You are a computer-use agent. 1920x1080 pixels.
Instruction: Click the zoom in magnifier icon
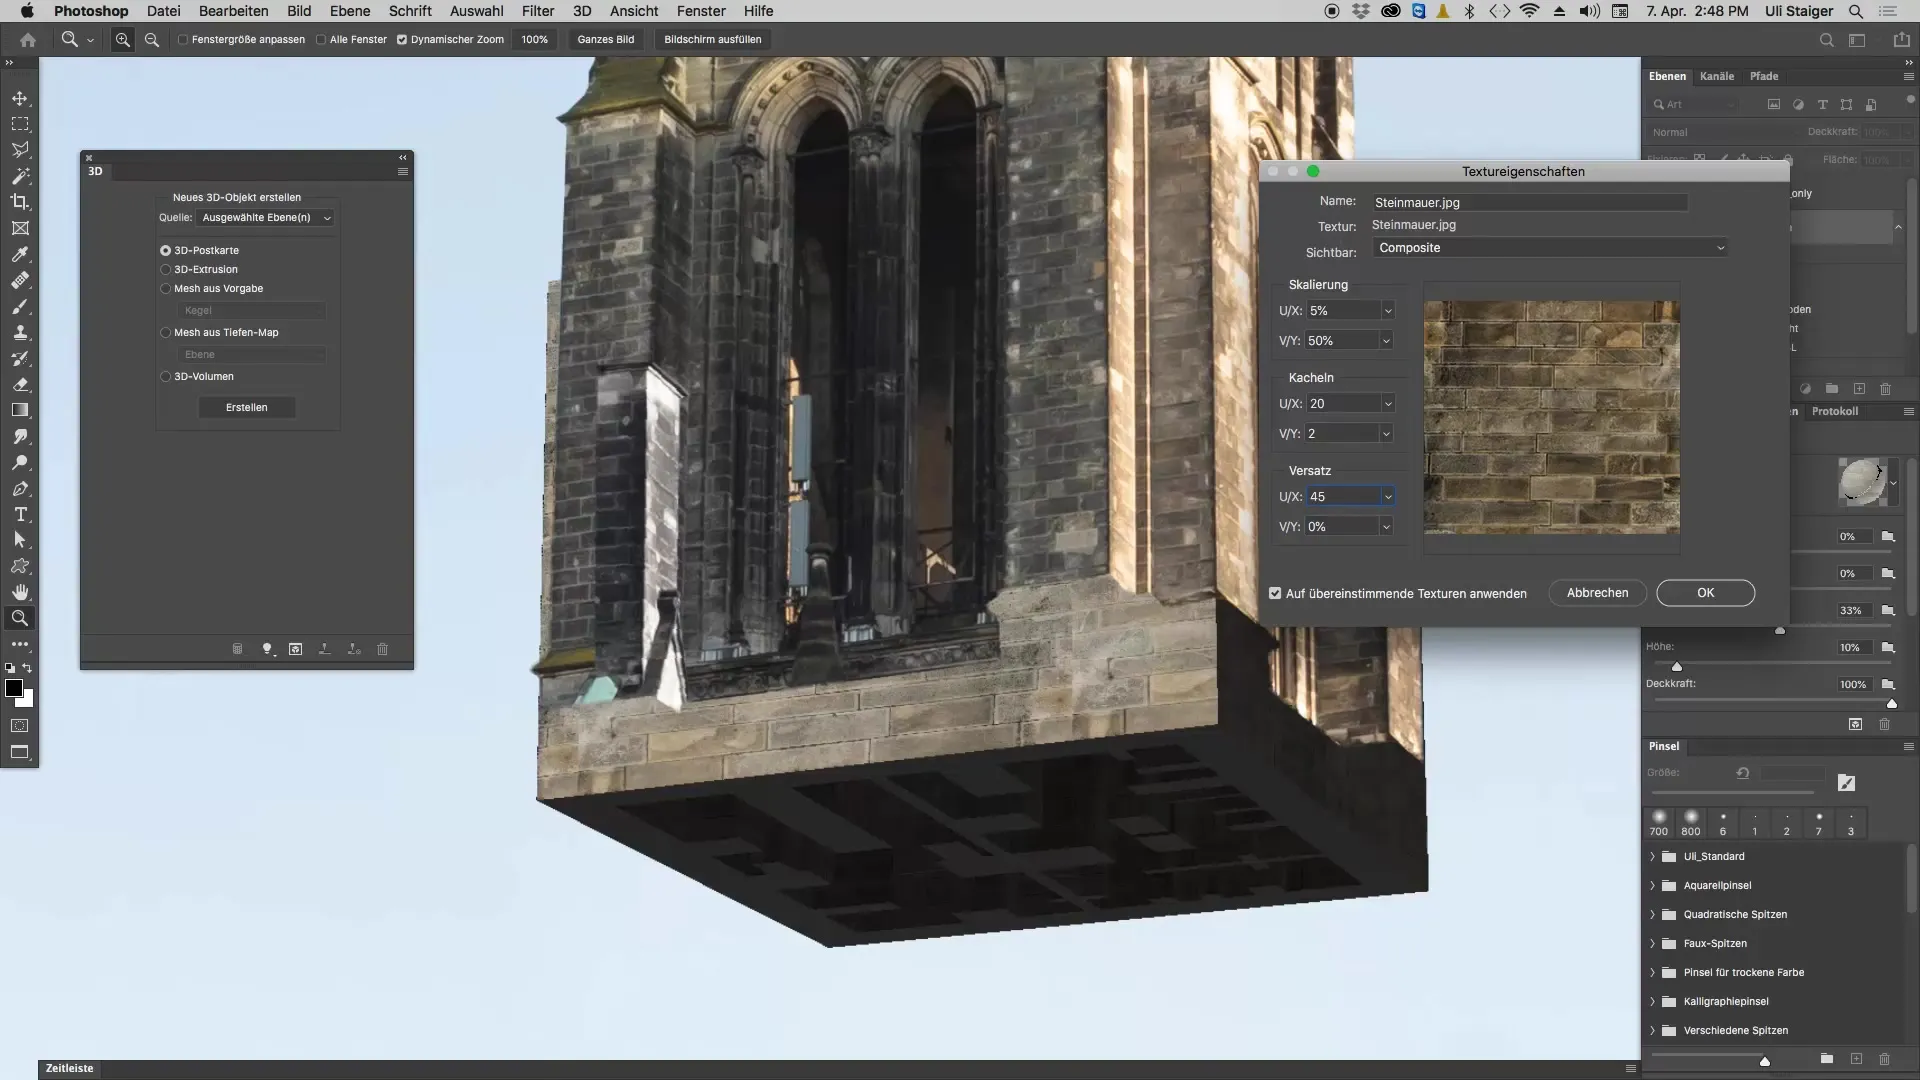coord(123,40)
